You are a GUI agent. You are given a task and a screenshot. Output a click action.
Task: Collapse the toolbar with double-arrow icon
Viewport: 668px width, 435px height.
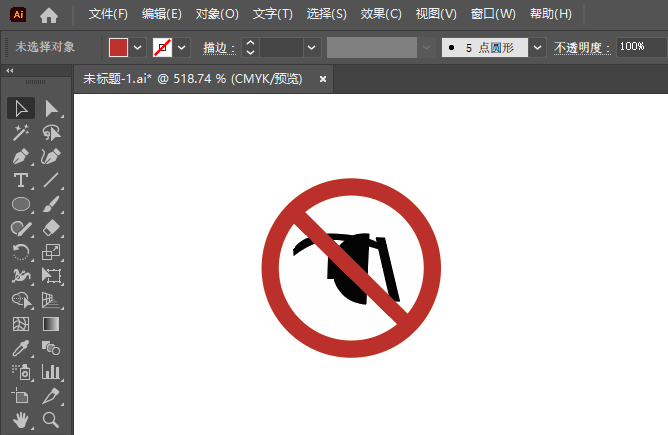[x=10, y=70]
